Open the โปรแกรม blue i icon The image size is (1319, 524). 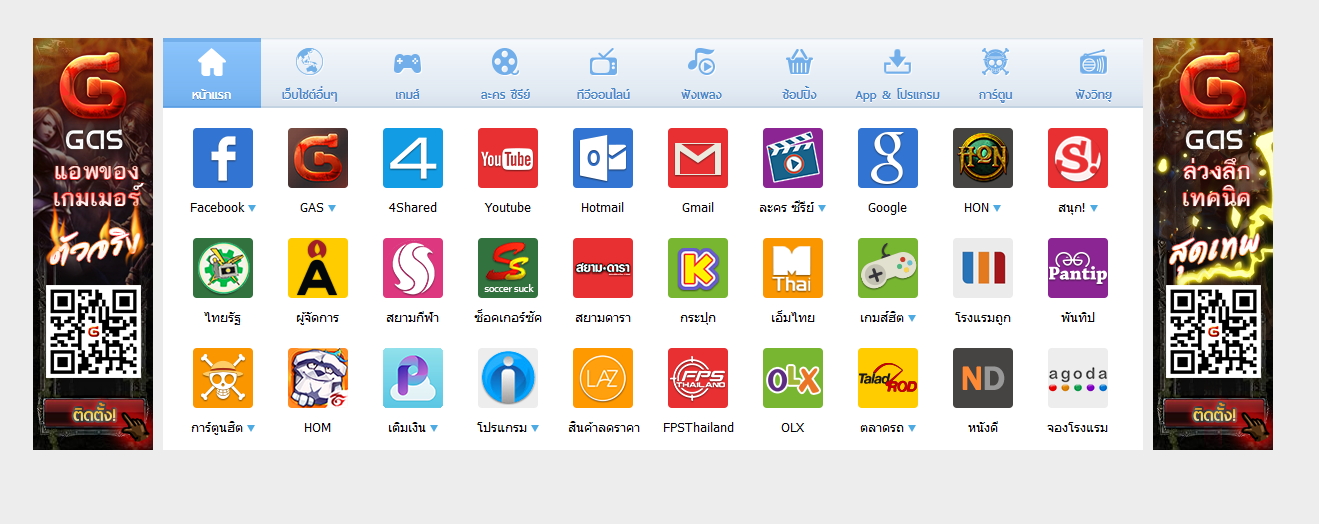click(x=508, y=378)
